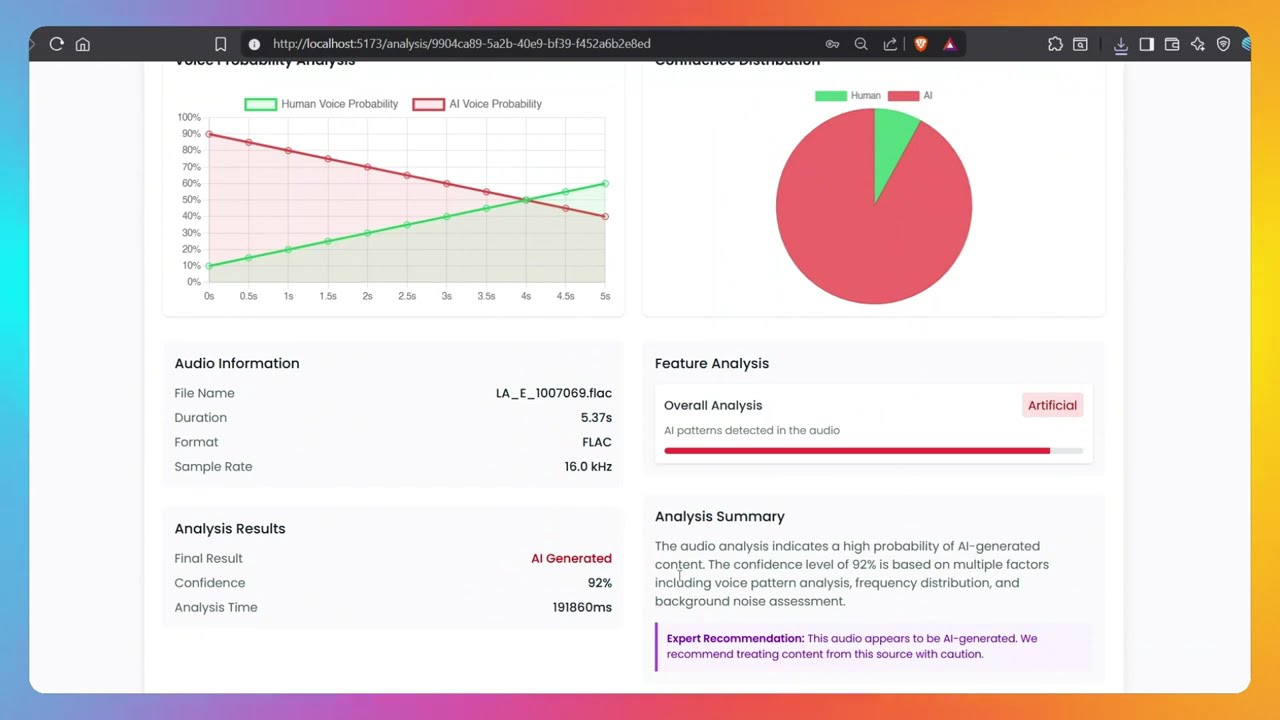1280x720 pixels.
Task: Click the Artificial result badge
Action: point(1052,405)
